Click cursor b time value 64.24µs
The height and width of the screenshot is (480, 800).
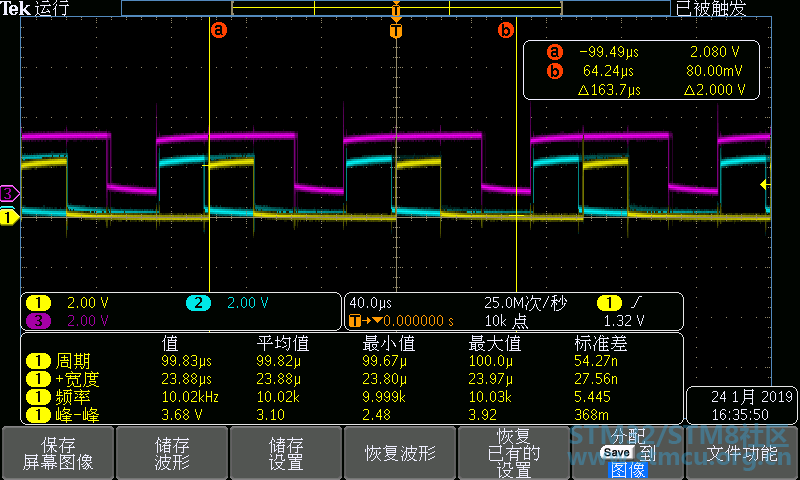pos(608,71)
